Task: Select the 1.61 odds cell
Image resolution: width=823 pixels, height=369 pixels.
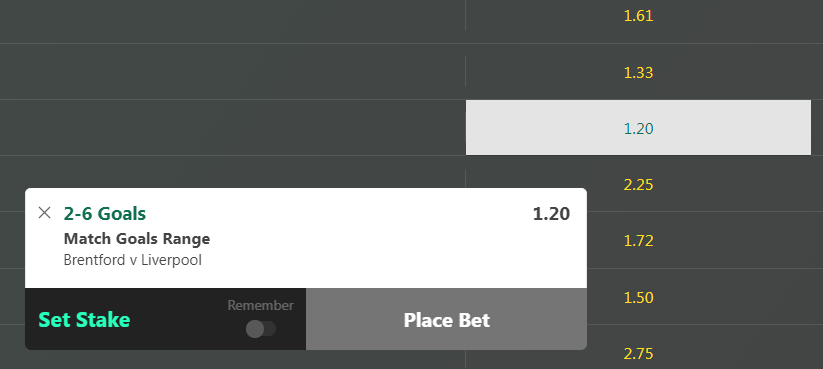Action: click(638, 16)
